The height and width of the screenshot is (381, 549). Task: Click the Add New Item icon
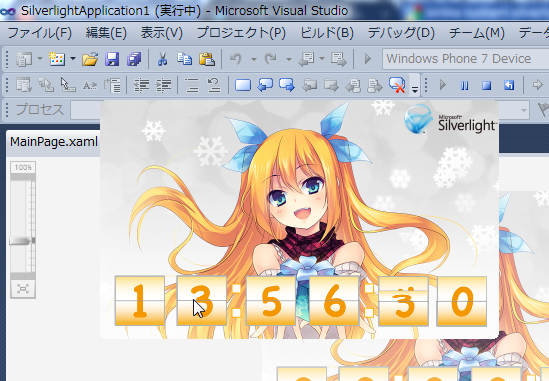click(57, 59)
